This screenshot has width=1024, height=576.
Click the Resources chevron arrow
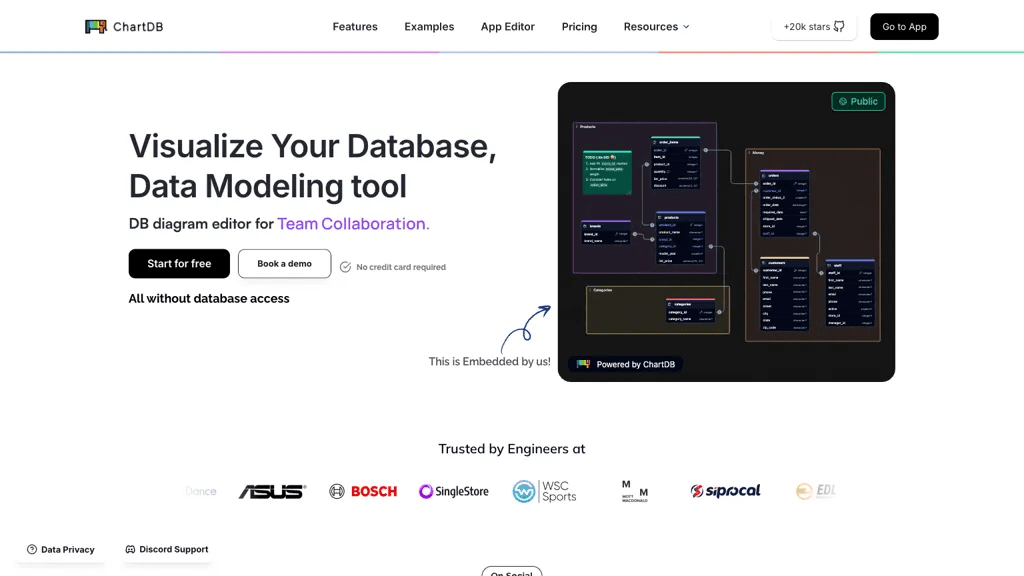686,27
